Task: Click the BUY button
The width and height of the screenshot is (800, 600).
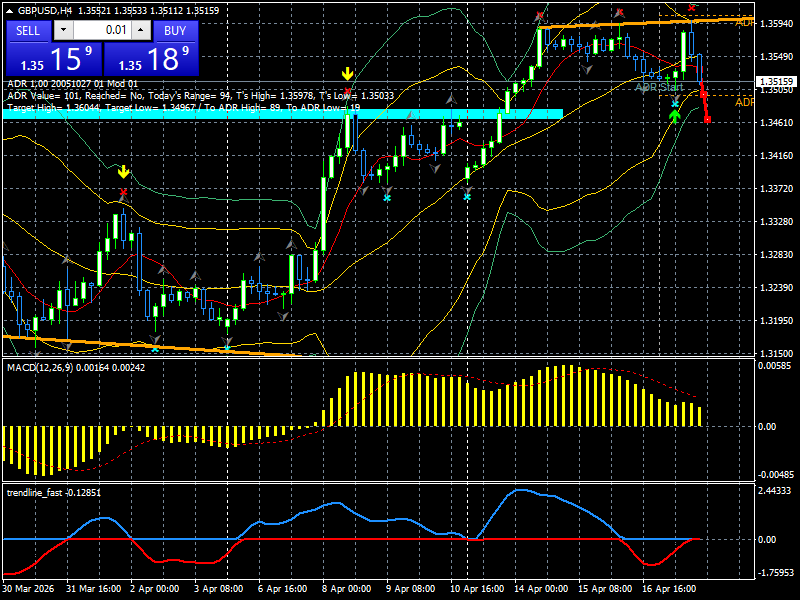Action: tap(175, 31)
